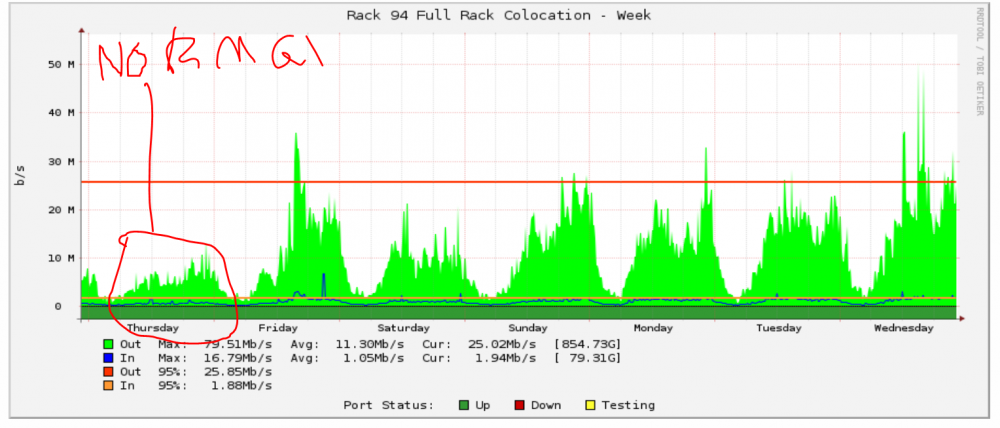Select the orange In 95% legend swatch

click(108, 385)
